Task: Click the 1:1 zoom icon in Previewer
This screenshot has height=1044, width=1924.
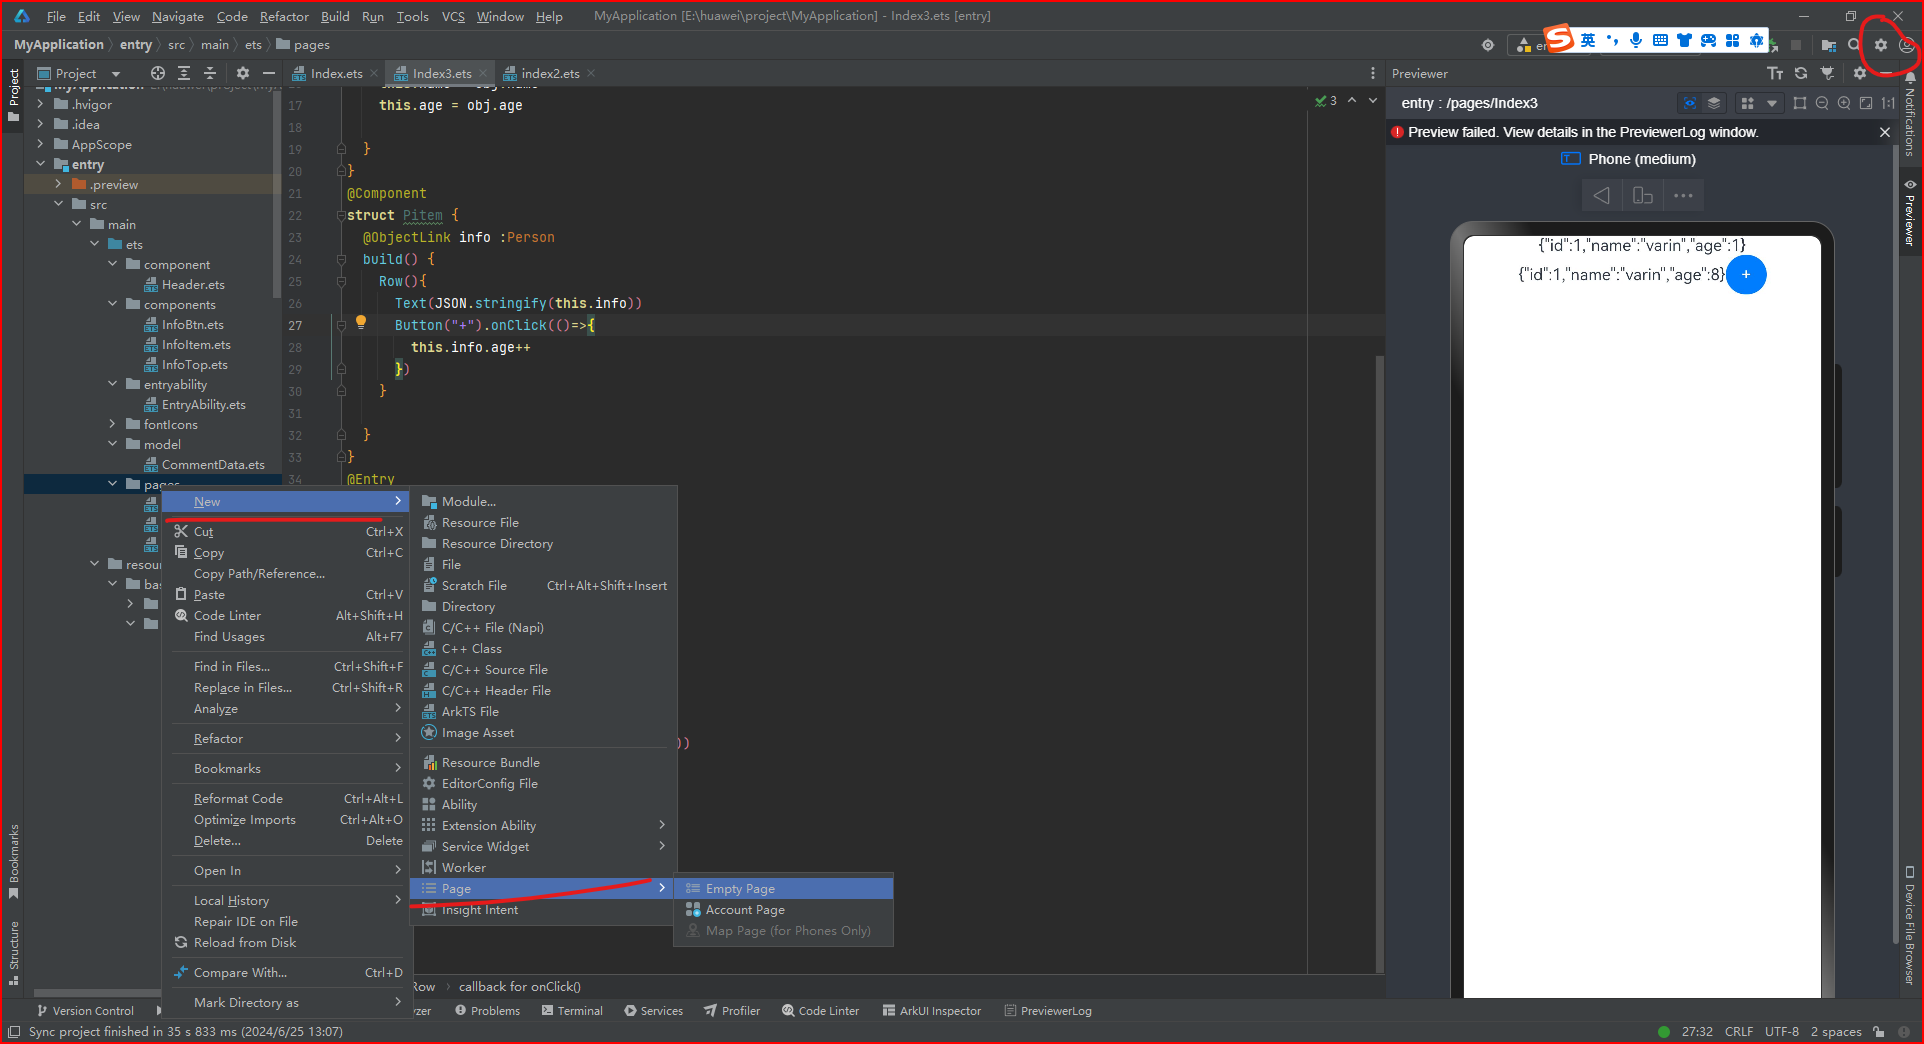Action: 1889,103
